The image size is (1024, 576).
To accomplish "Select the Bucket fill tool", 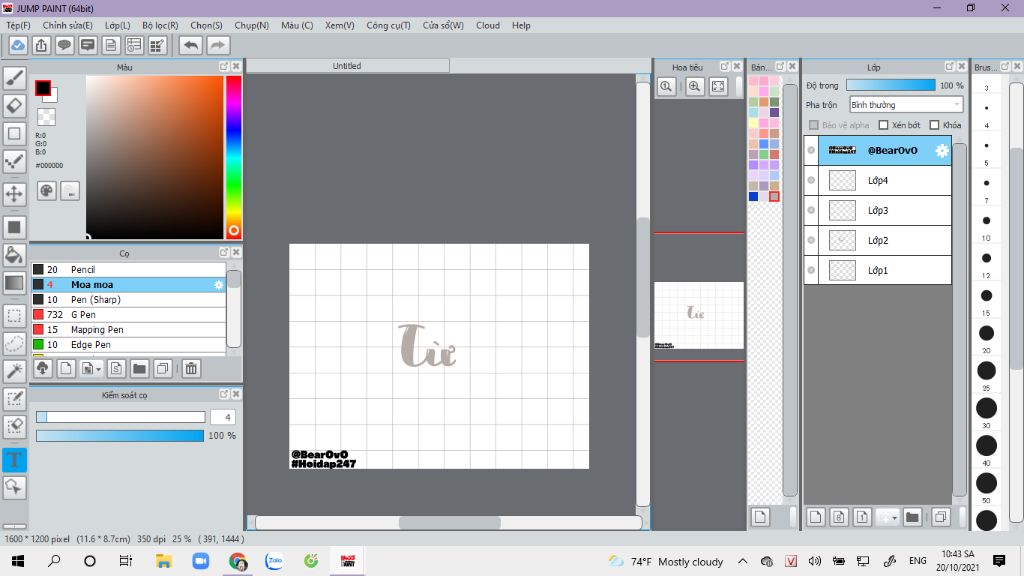I will click(x=14, y=255).
